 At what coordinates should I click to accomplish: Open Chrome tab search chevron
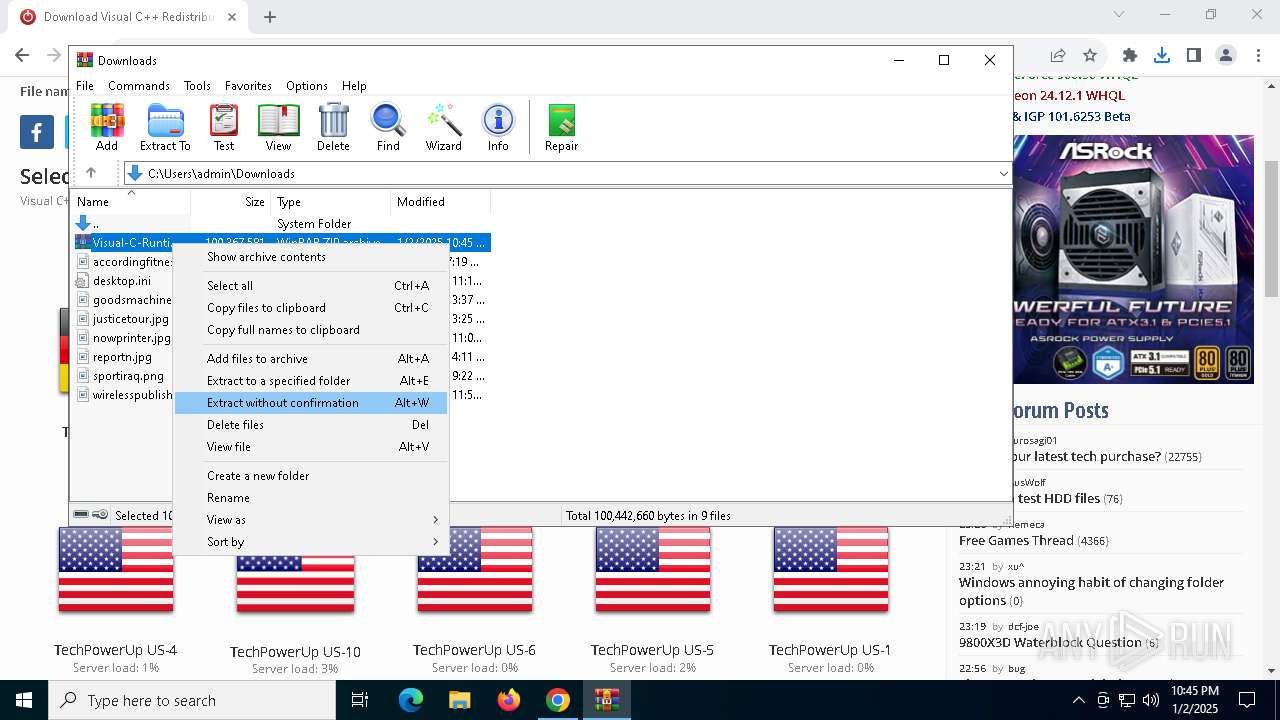coord(1119,15)
